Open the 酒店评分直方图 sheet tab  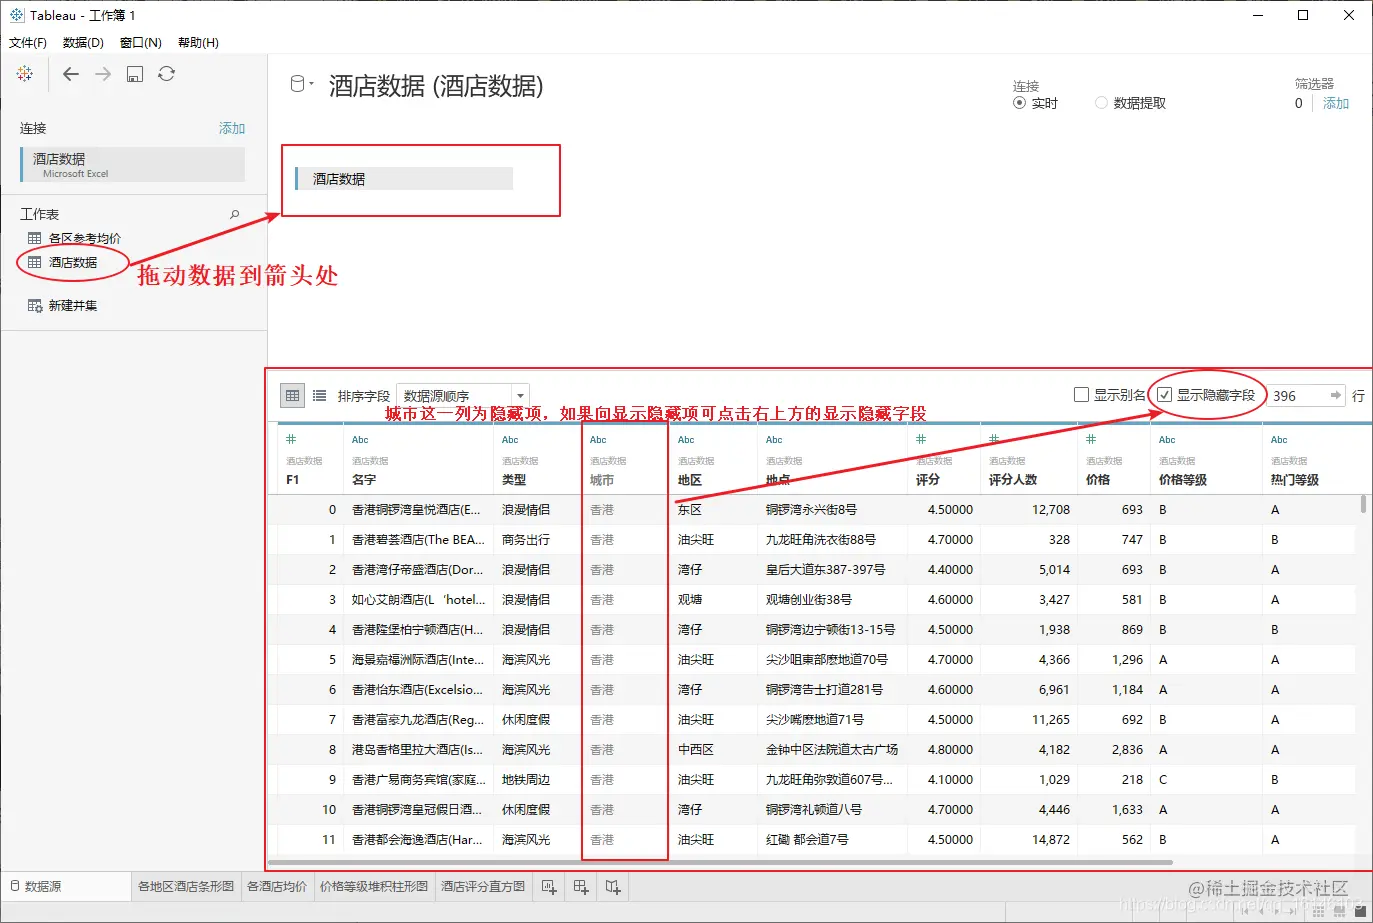(483, 887)
